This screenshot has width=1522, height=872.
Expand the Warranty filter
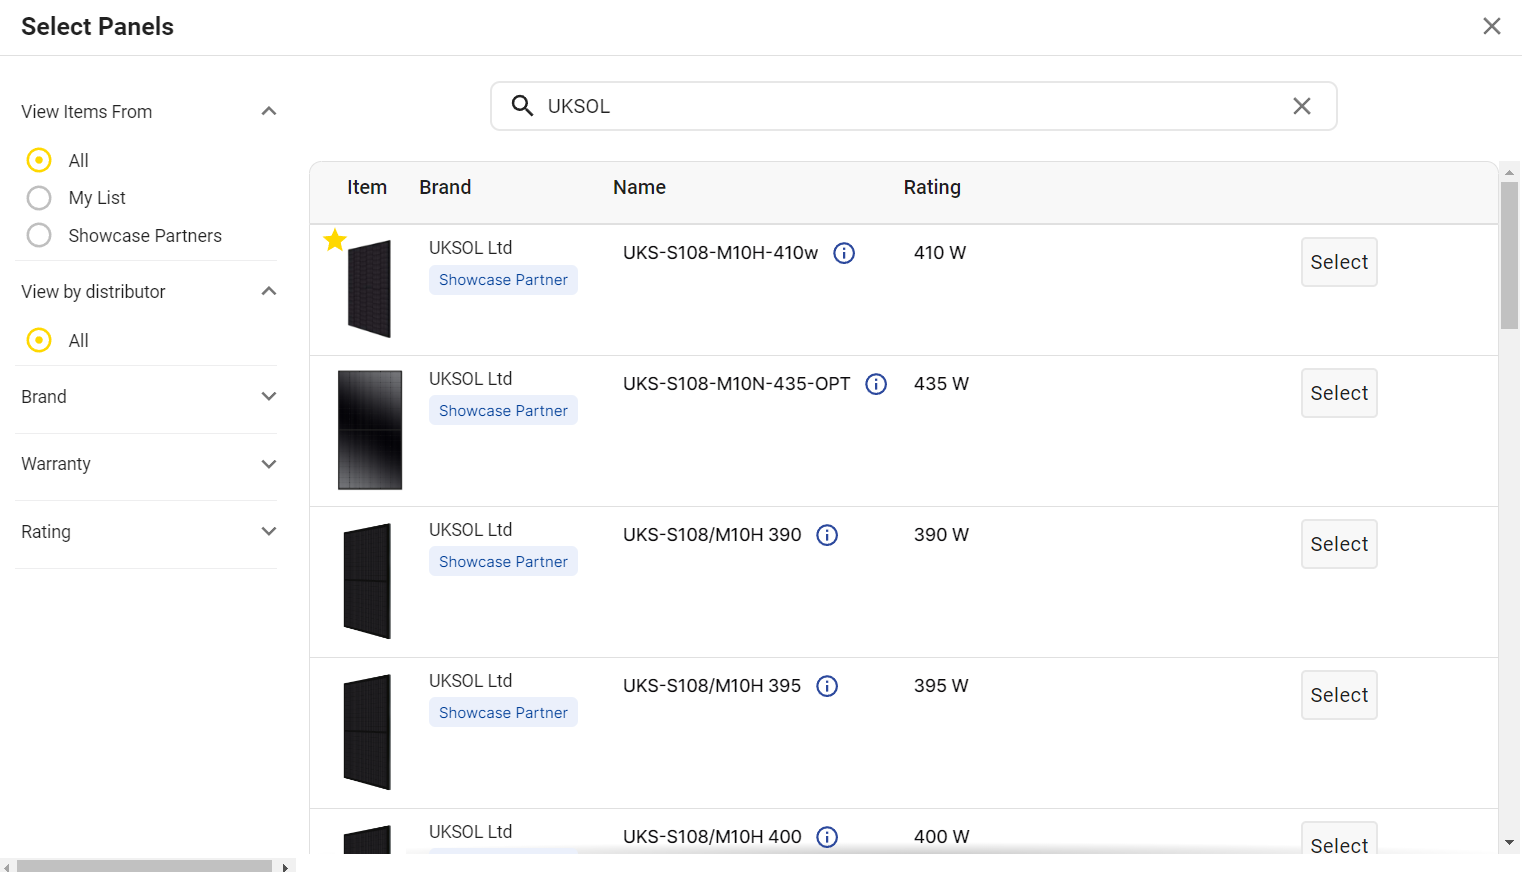pyautogui.click(x=268, y=464)
